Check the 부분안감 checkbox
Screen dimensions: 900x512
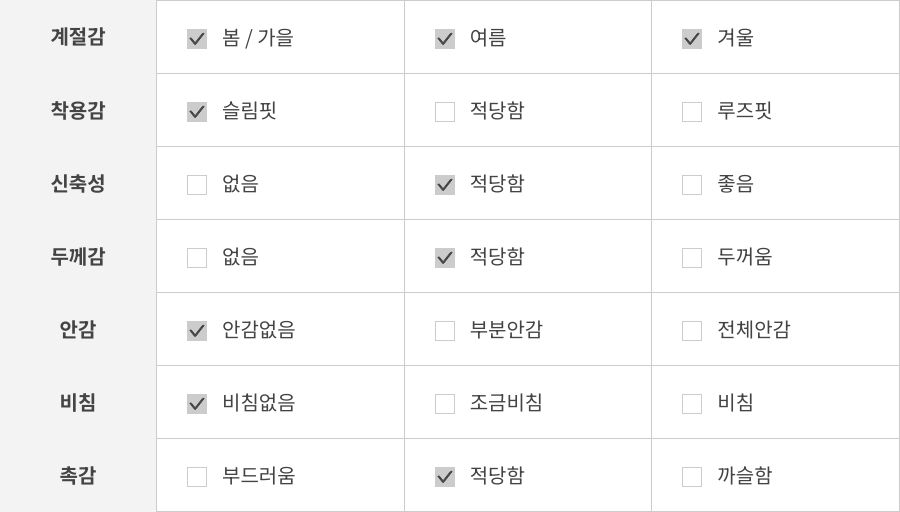(445, 331)
